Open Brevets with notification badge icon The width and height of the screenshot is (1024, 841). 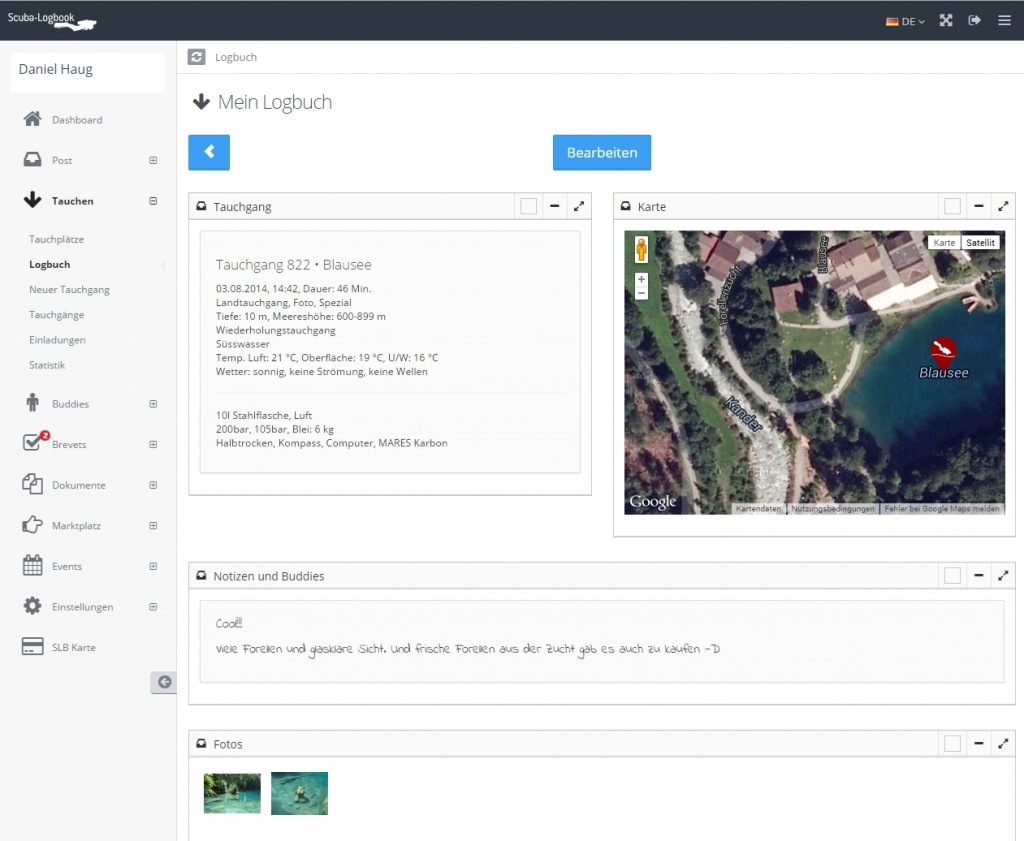[34, 443]
